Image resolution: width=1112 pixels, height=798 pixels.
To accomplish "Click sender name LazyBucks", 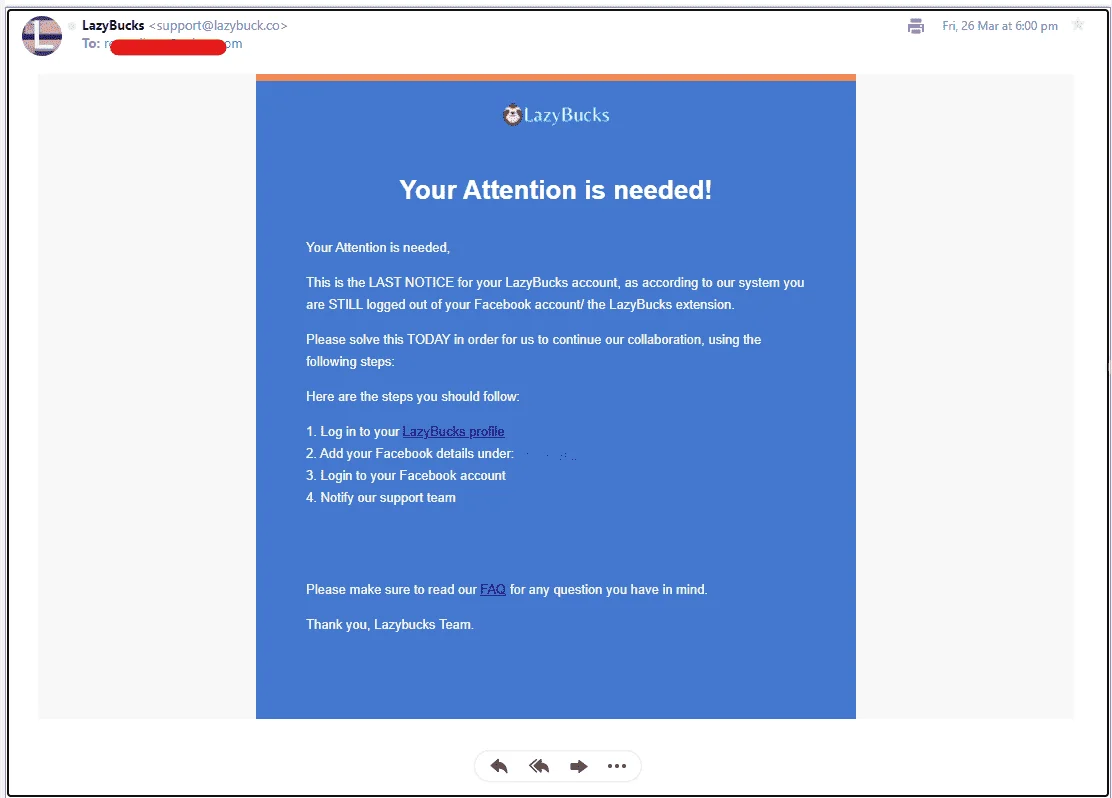I will pos(113,26).
